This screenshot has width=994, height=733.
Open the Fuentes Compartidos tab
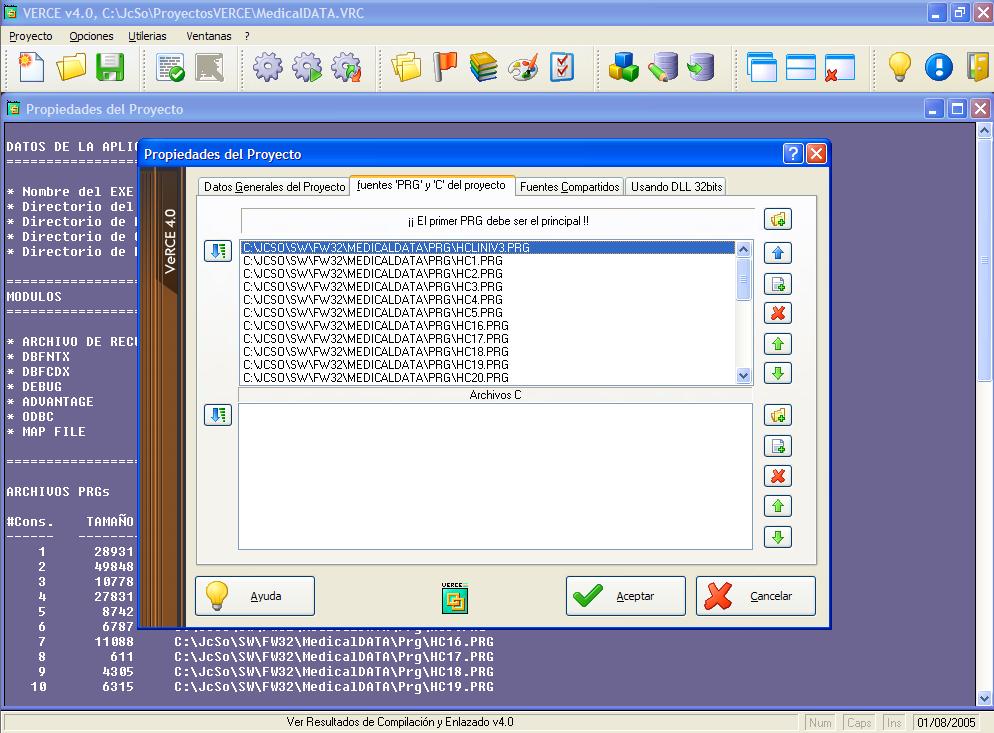(x=570, y=187)
